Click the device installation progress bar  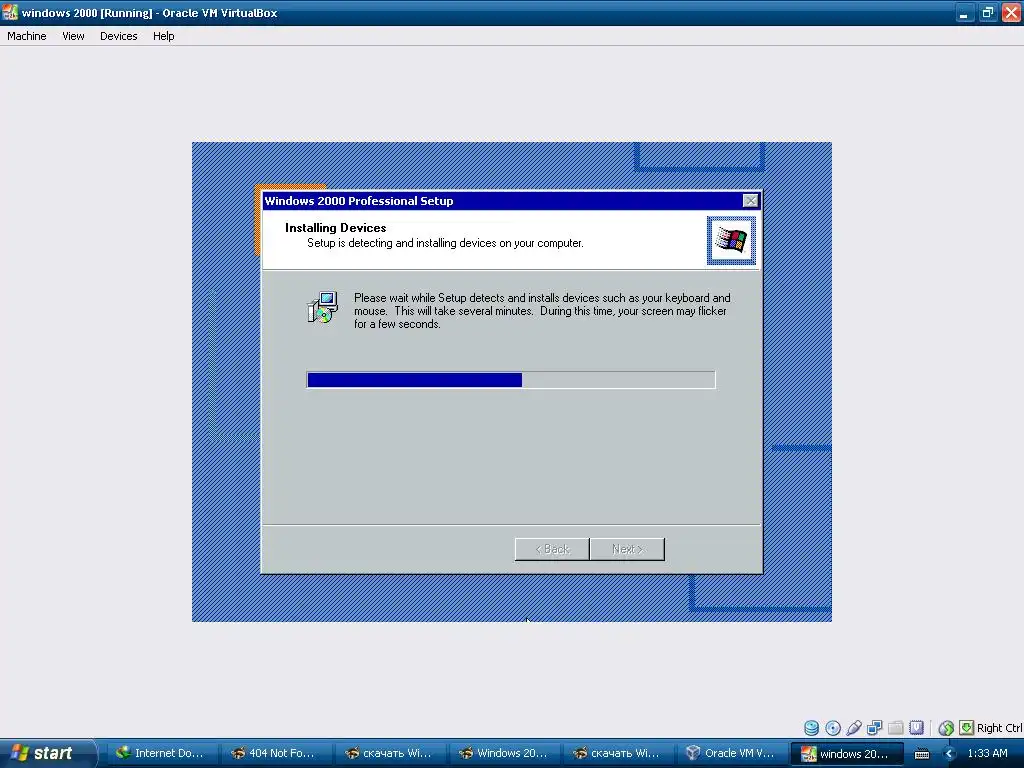tap(511, 379)
